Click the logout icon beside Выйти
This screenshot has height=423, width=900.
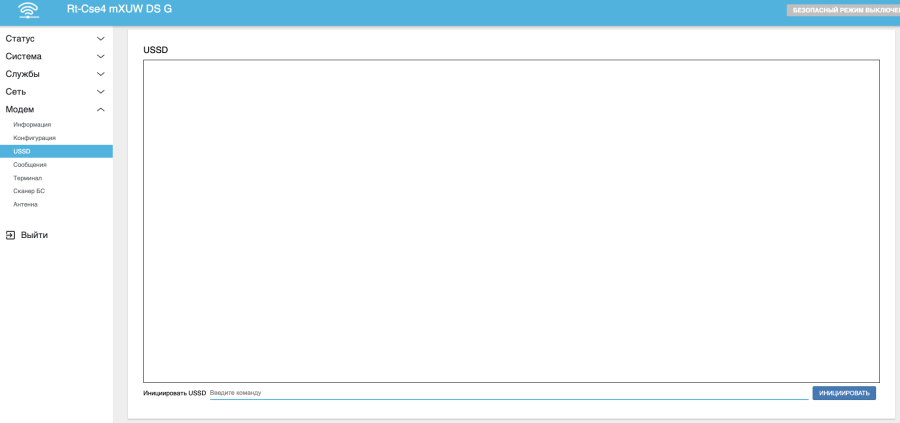(10, 235)
